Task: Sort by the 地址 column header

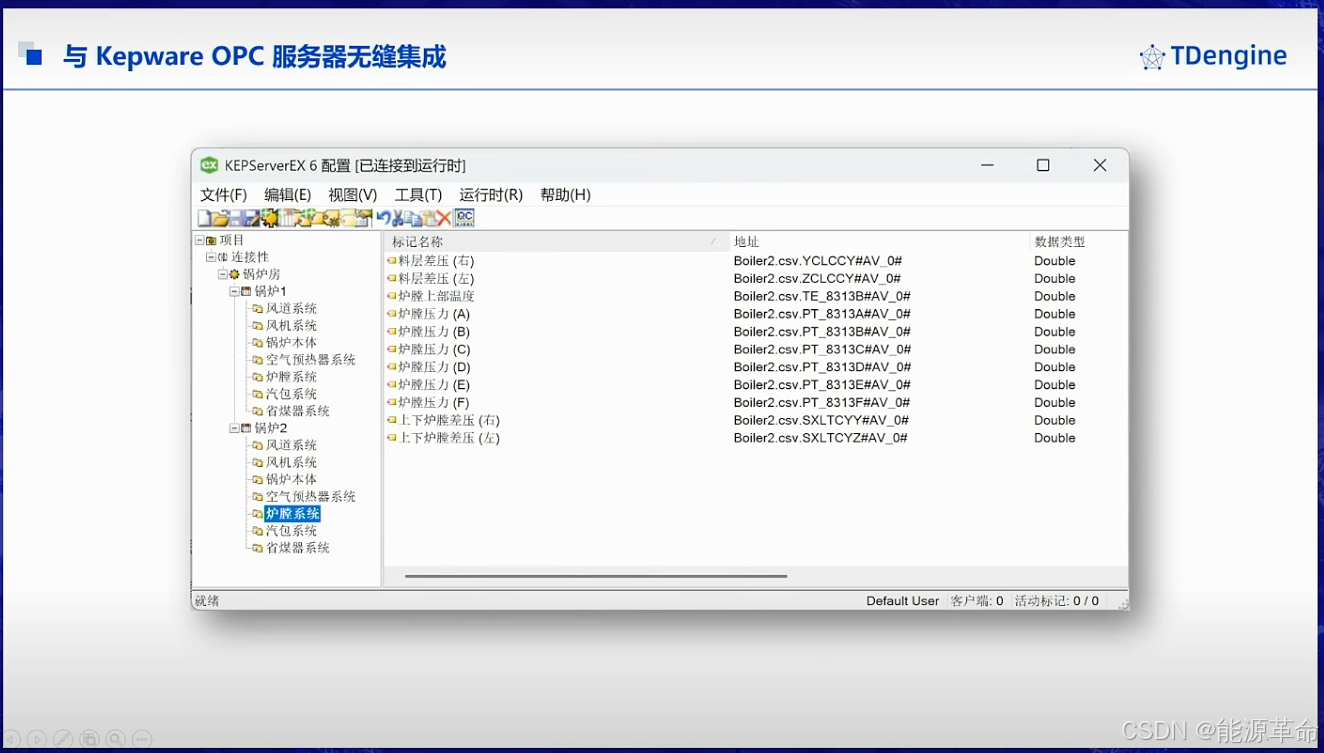Action: (x=879, y=242)
